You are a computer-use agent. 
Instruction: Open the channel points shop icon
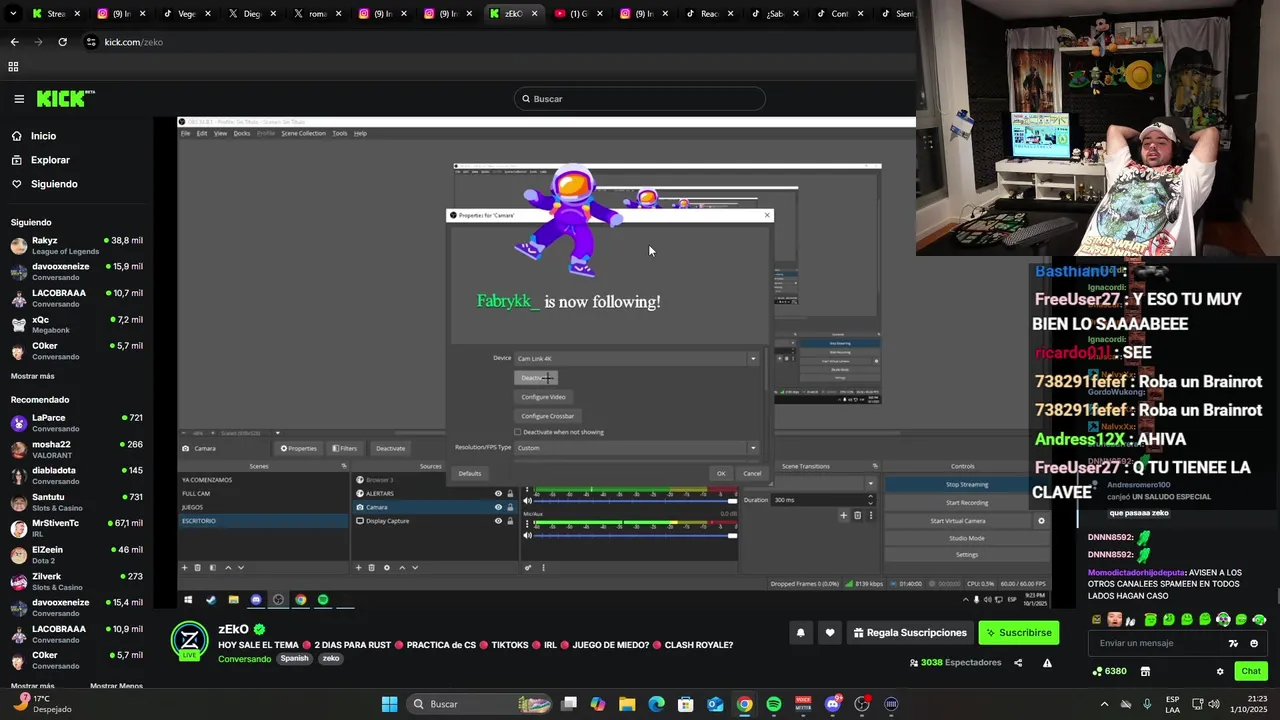click(x=1145, y=671)
